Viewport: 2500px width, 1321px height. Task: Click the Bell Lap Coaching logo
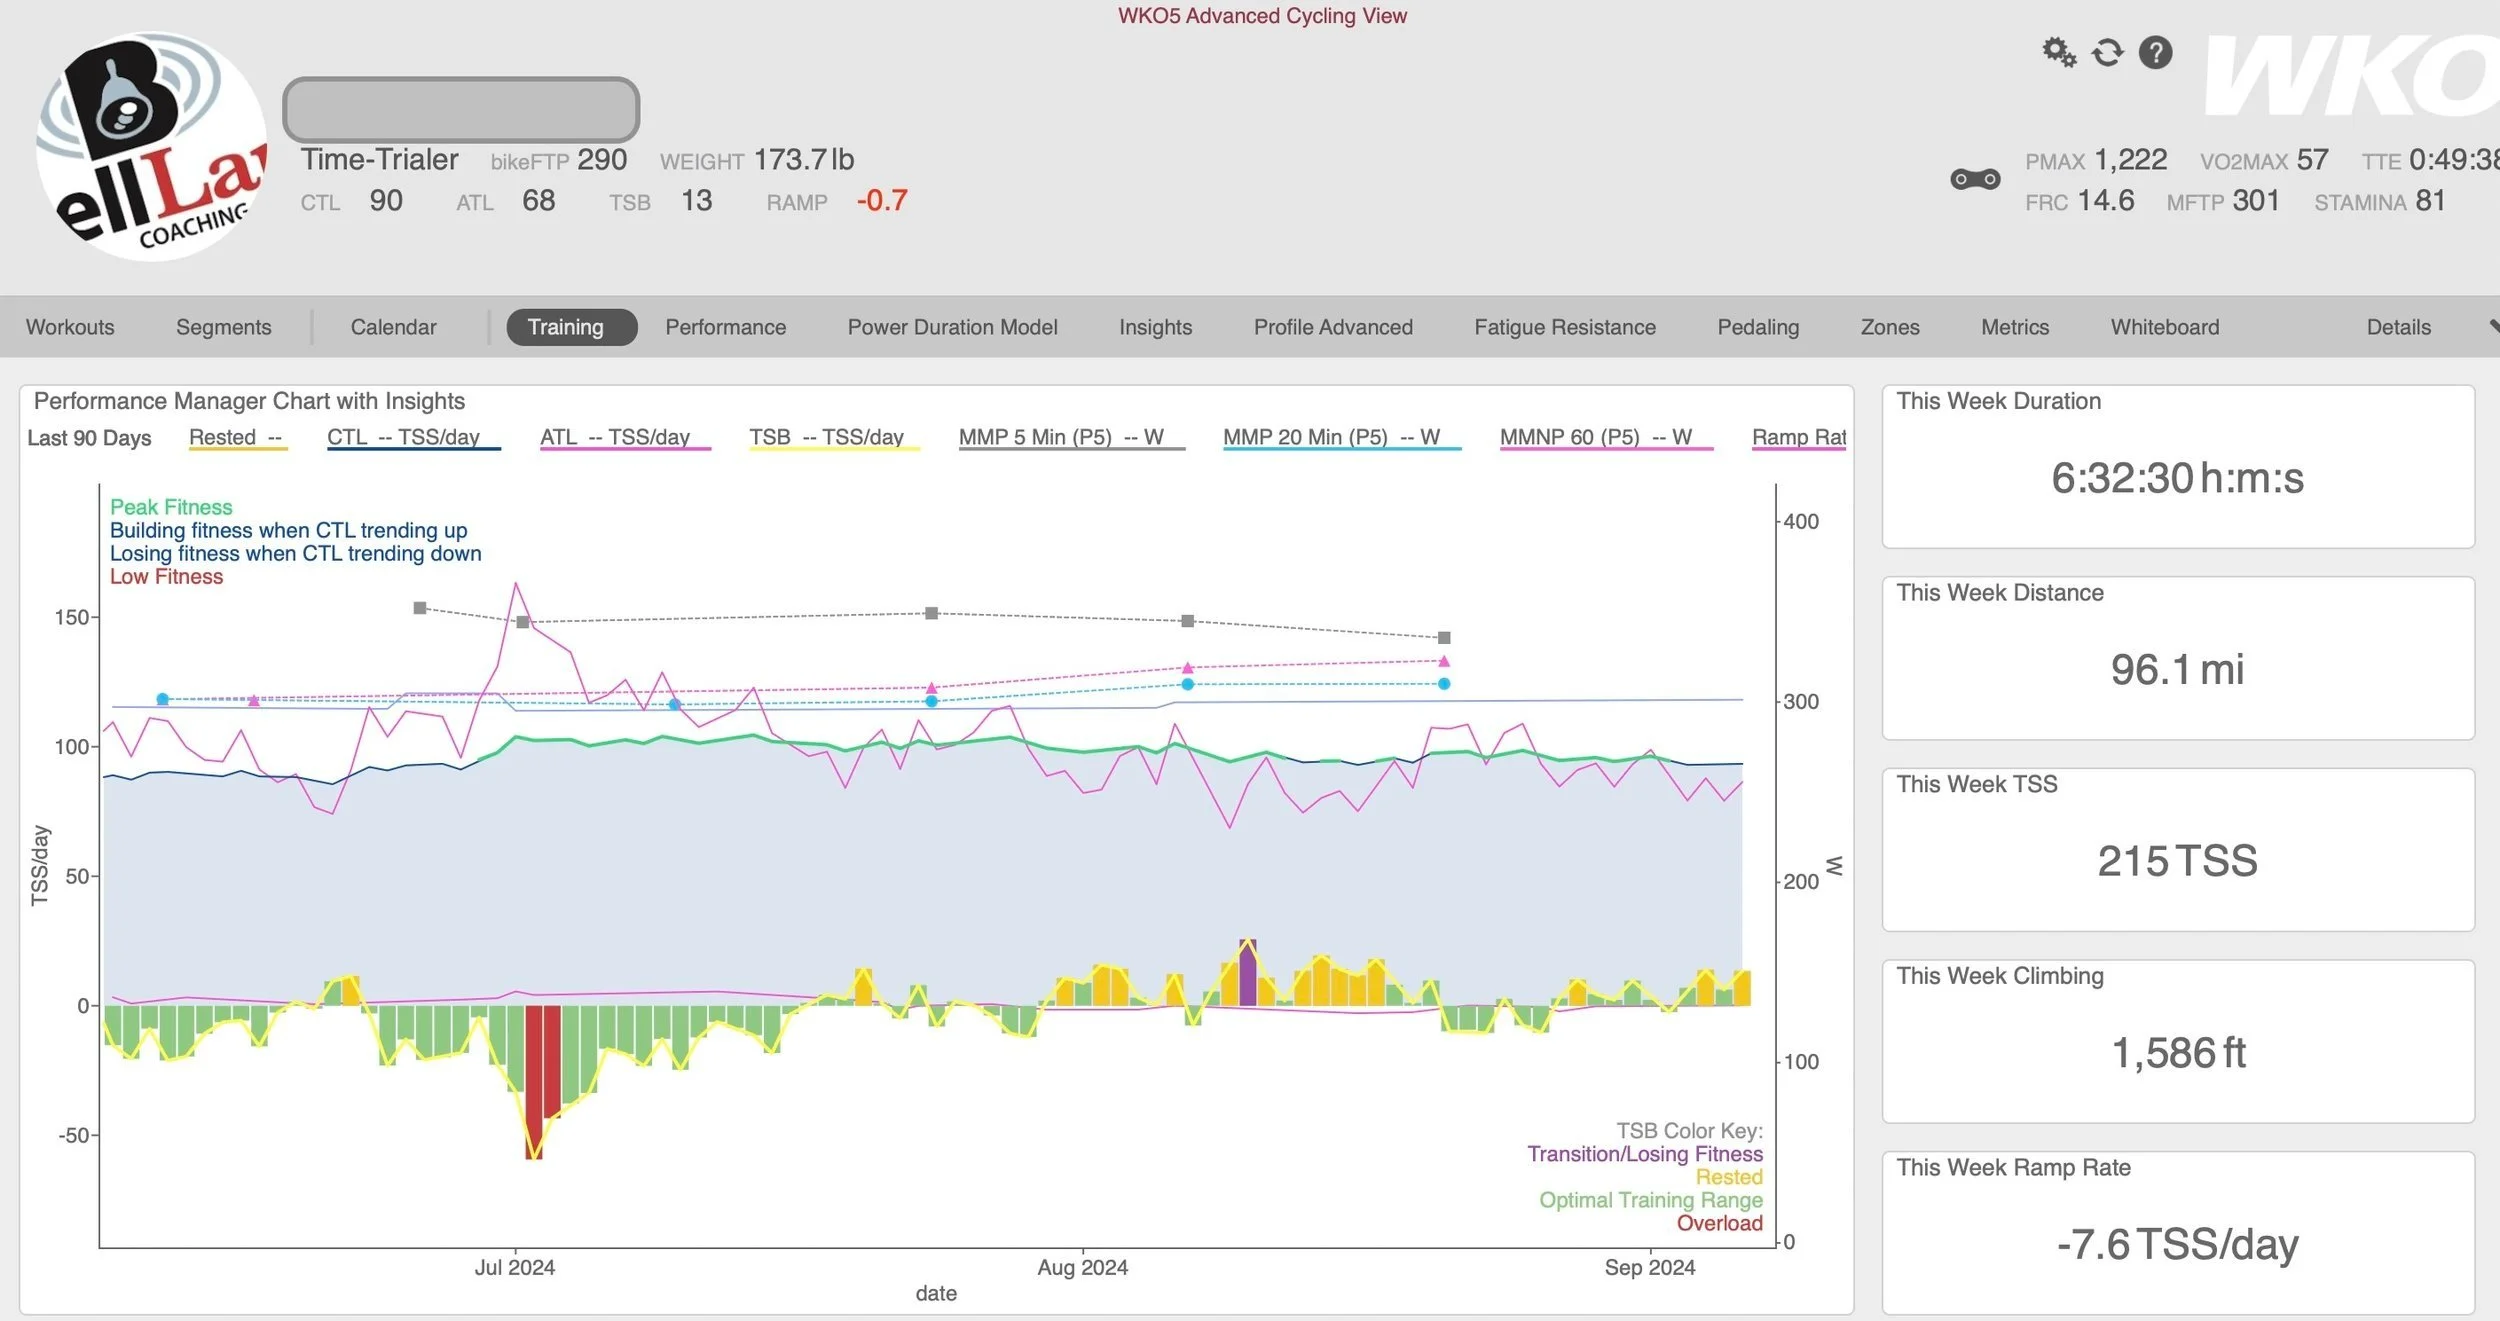click(152, 147)
